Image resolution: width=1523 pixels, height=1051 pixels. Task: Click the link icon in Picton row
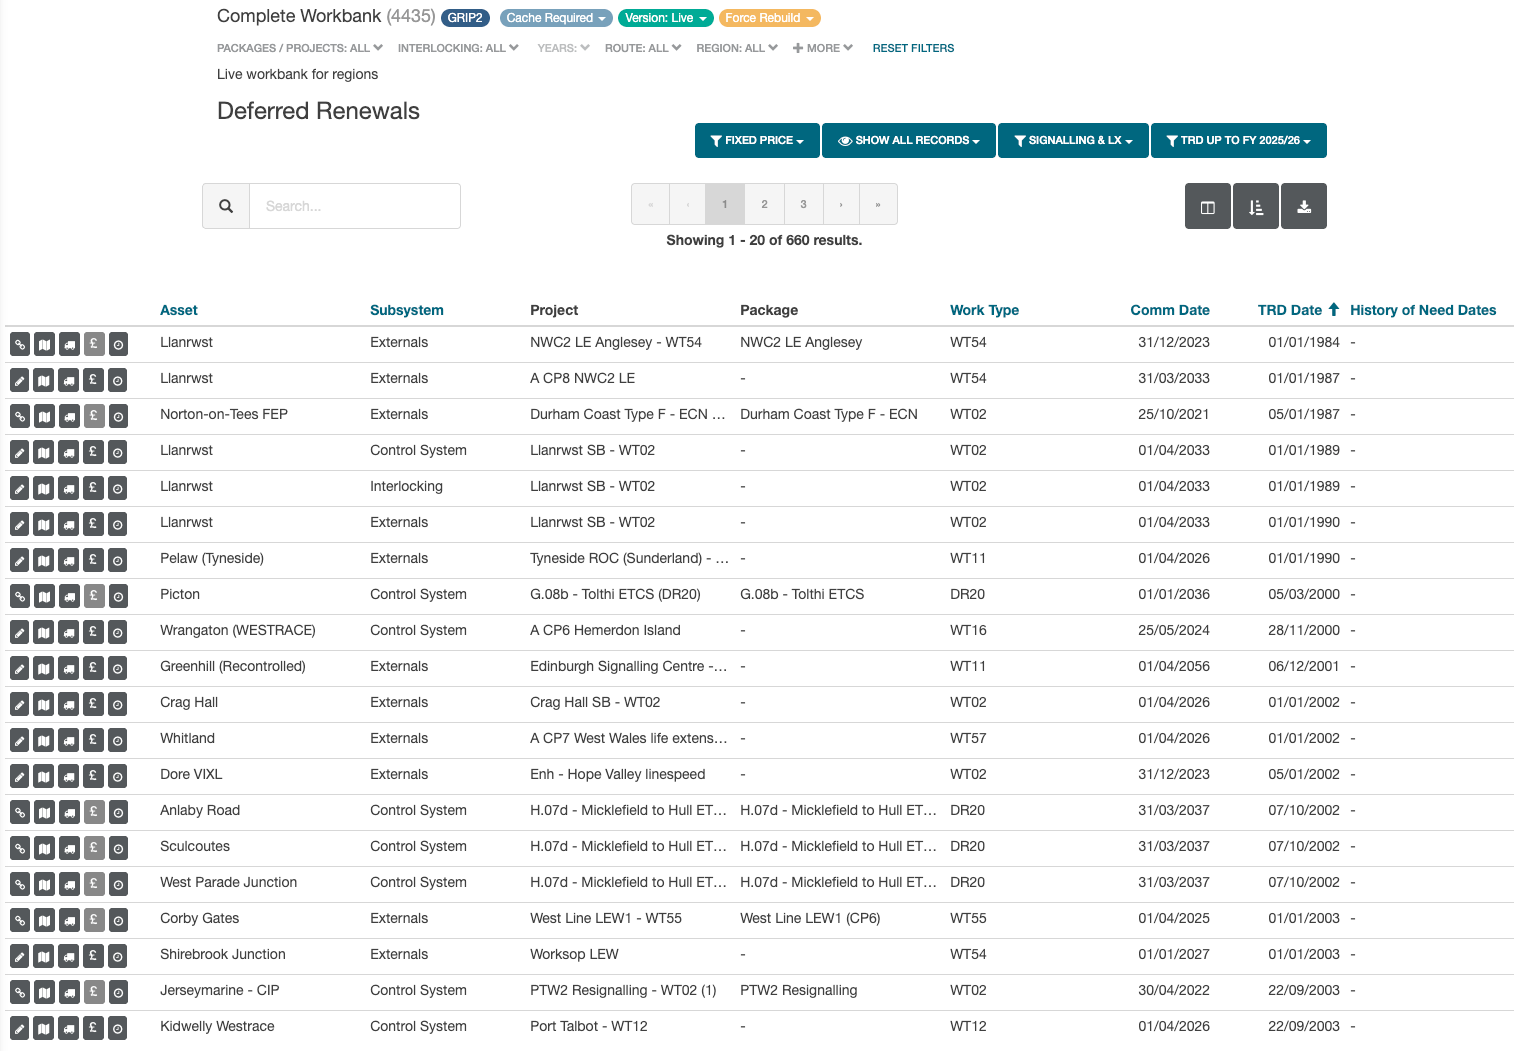coord(20,596)
